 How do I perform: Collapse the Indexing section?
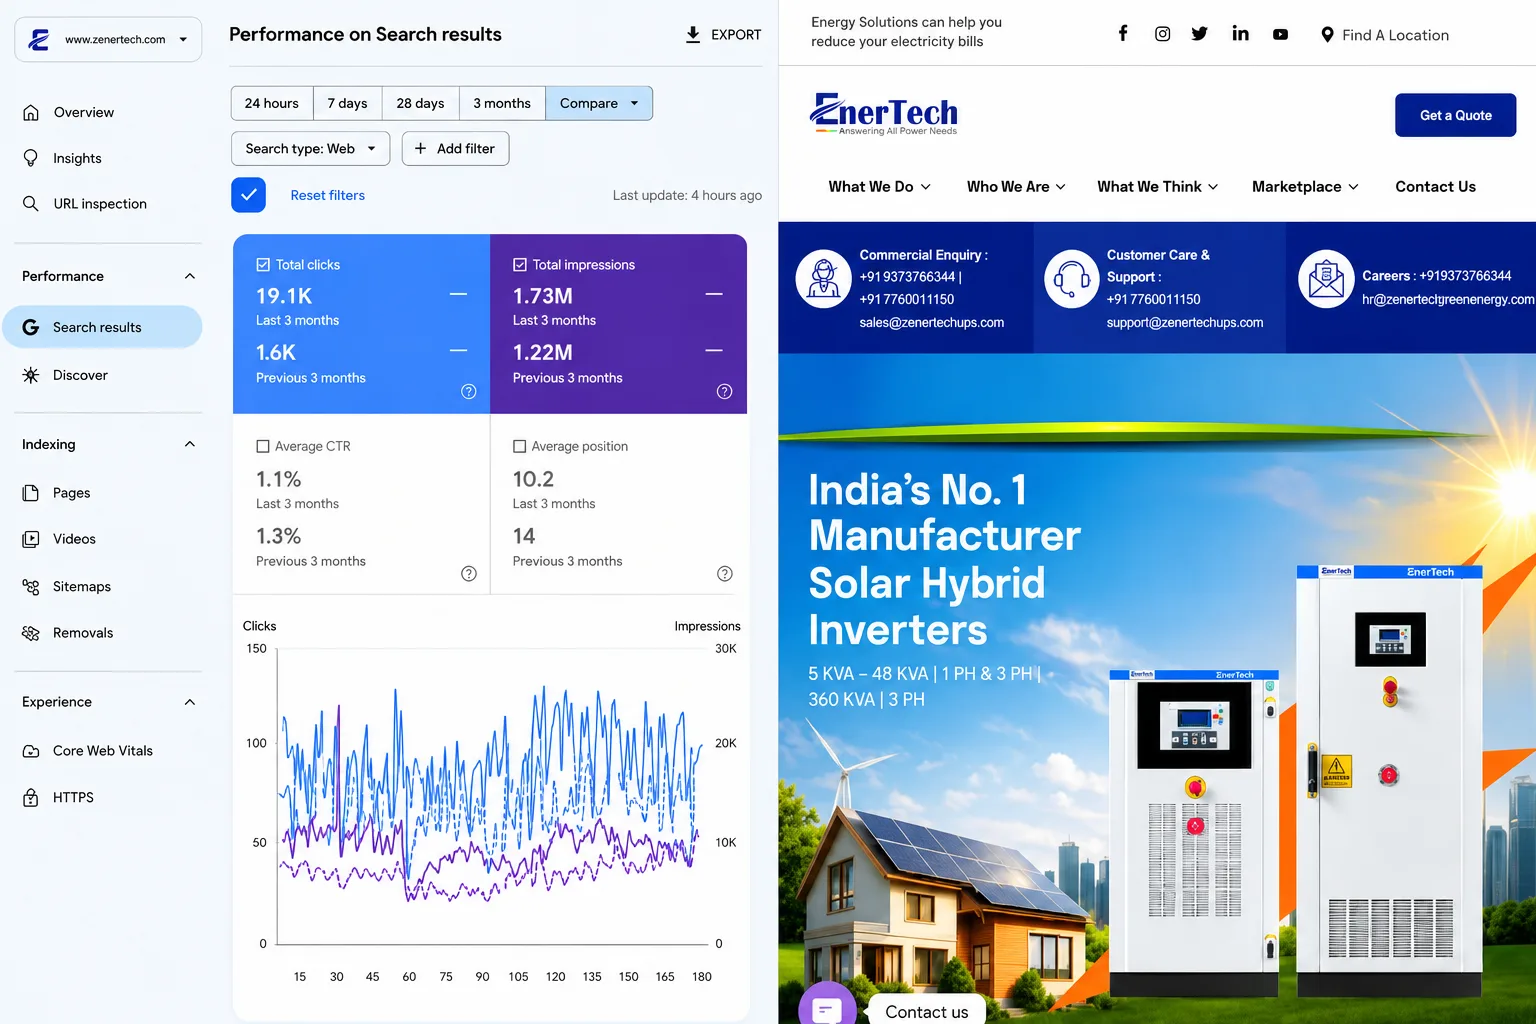[x=190, y=444]
